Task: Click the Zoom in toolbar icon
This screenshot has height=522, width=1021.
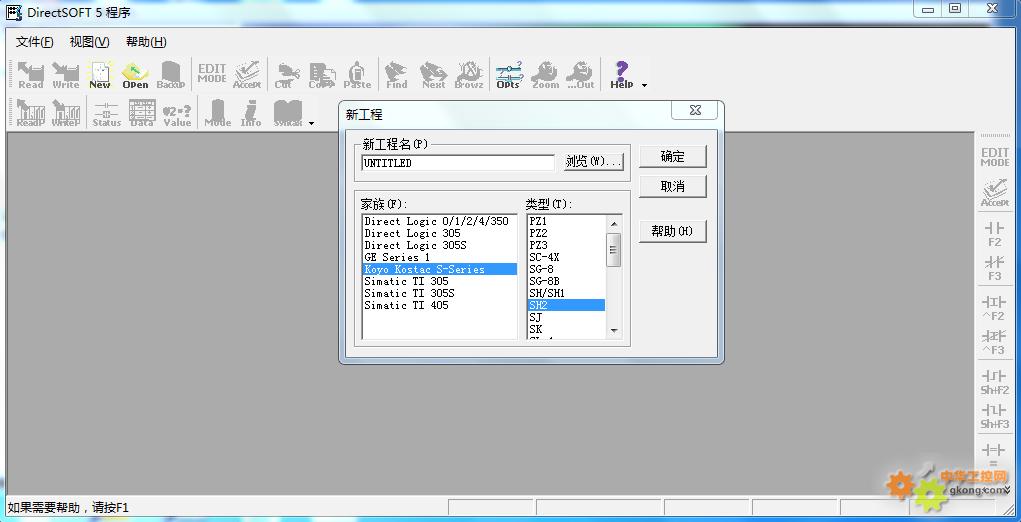Action: (545, 75)
